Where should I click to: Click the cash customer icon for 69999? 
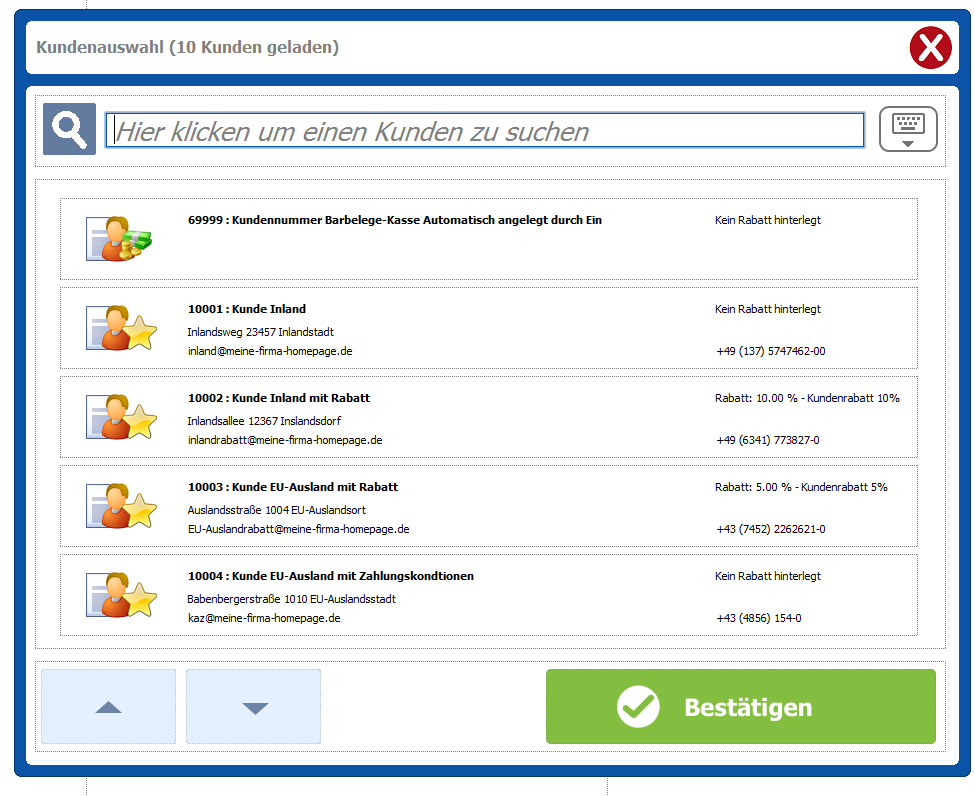point(119,239)
